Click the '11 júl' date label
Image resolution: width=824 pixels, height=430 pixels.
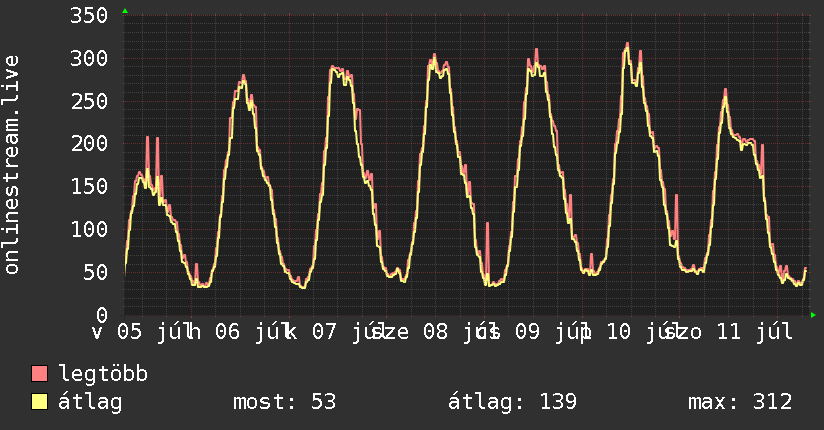[x=754, y=332]
